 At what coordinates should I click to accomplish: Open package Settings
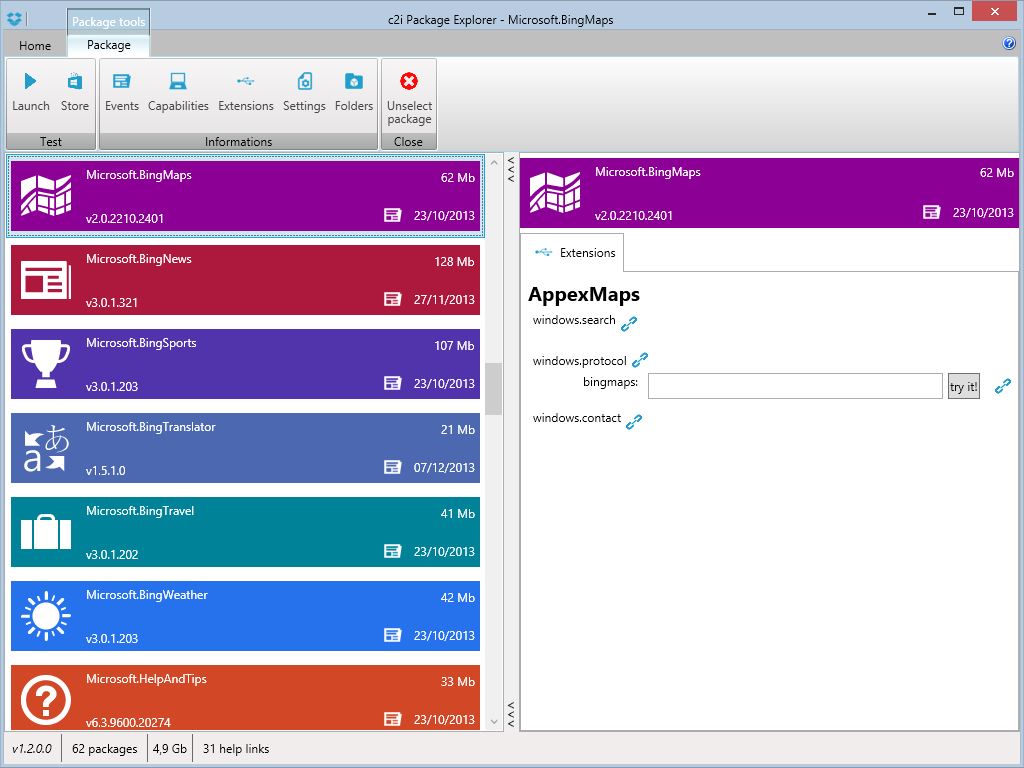tap(304, 93)
